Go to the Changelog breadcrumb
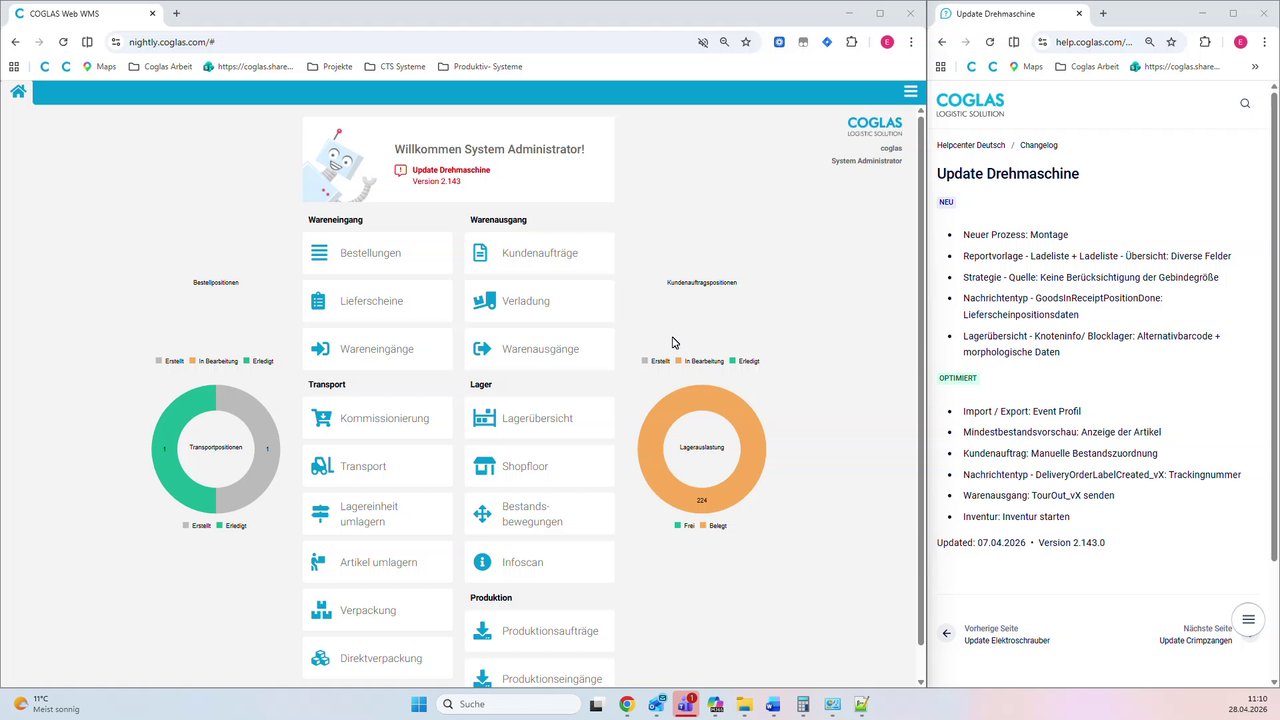1280x720 pixels. (x=1039, y=145)
